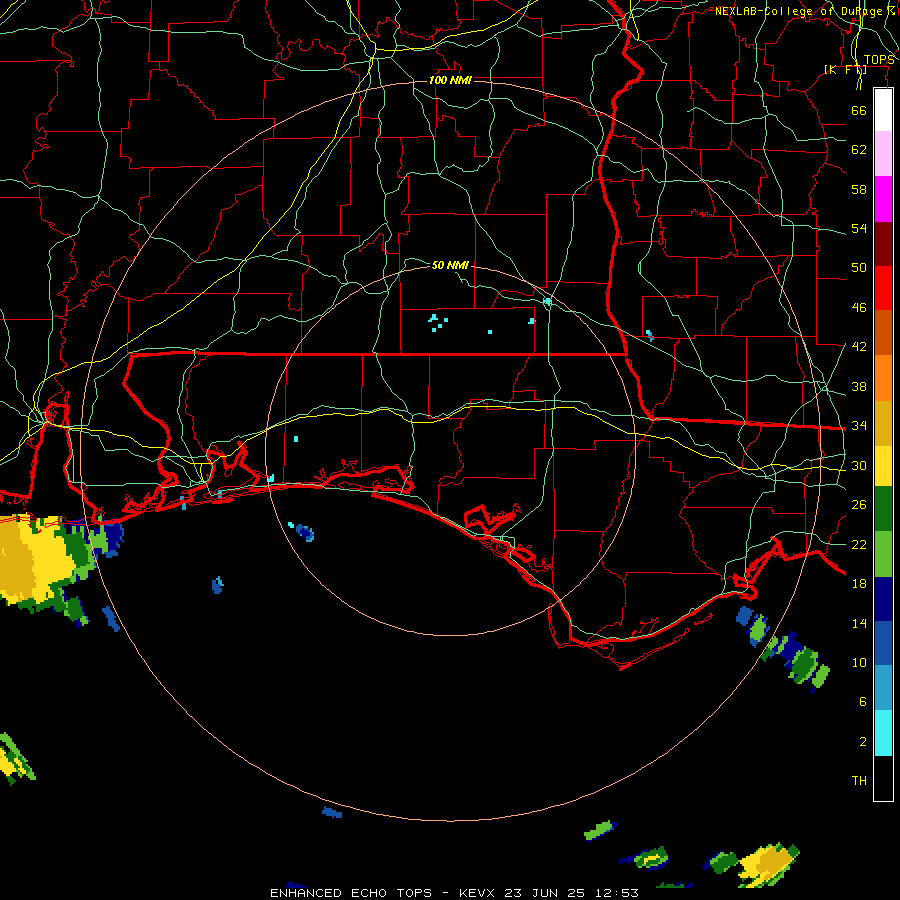Click the "38" legend value
The width and height of the screenshot is (900, 900).
tap(859, 386)
